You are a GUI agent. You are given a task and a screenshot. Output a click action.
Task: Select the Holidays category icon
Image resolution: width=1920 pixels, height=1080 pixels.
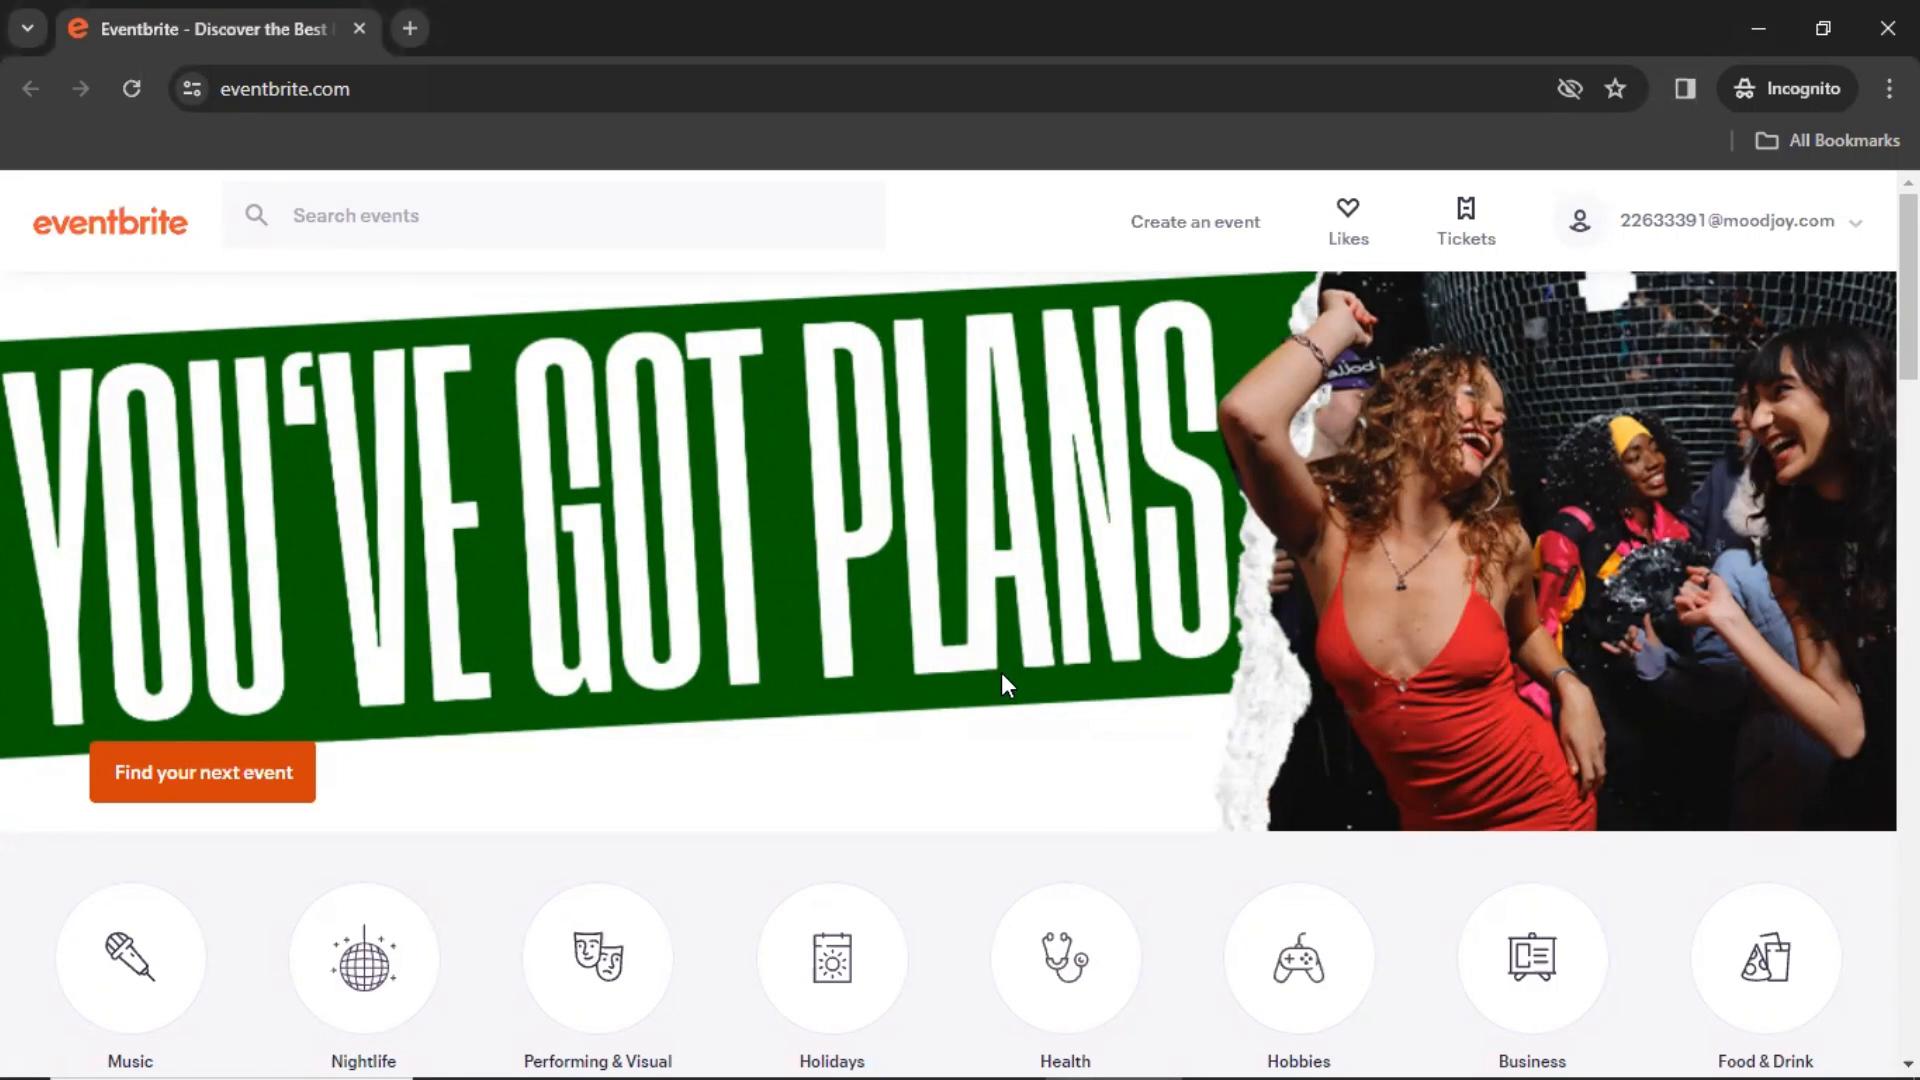point(831,957)
